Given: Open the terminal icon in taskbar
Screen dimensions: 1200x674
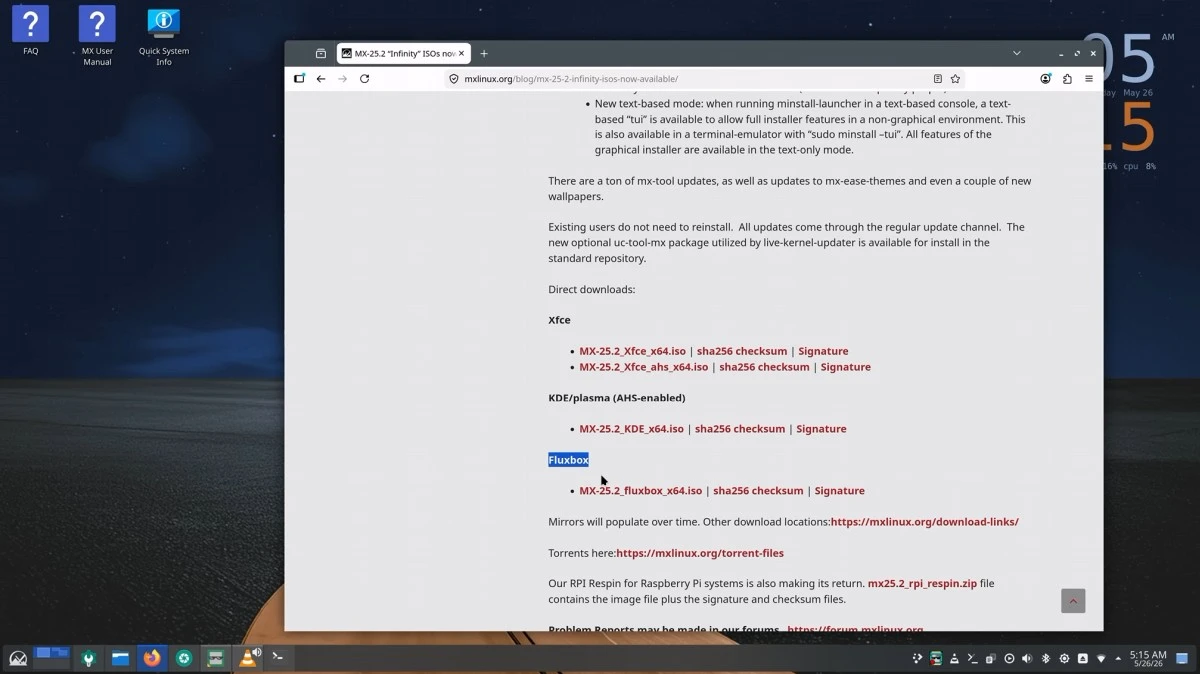Looking at the screenshot, I should point(279,658).
